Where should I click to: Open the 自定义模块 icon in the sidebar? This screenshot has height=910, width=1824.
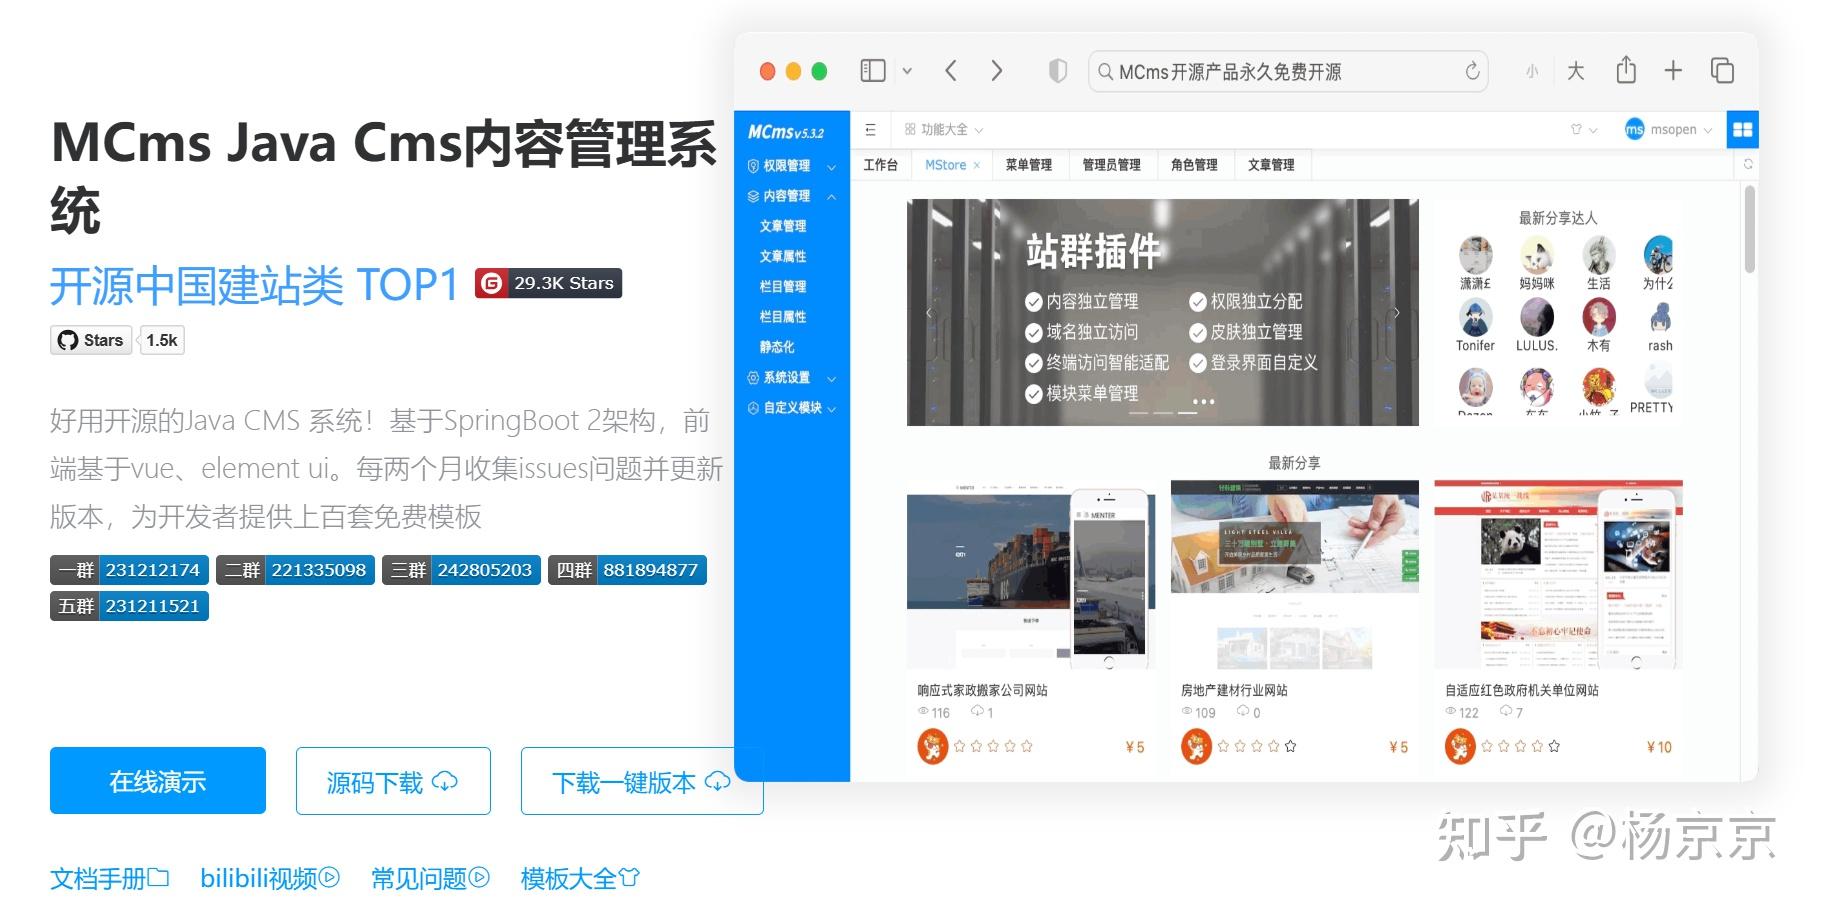coord(752,407)
